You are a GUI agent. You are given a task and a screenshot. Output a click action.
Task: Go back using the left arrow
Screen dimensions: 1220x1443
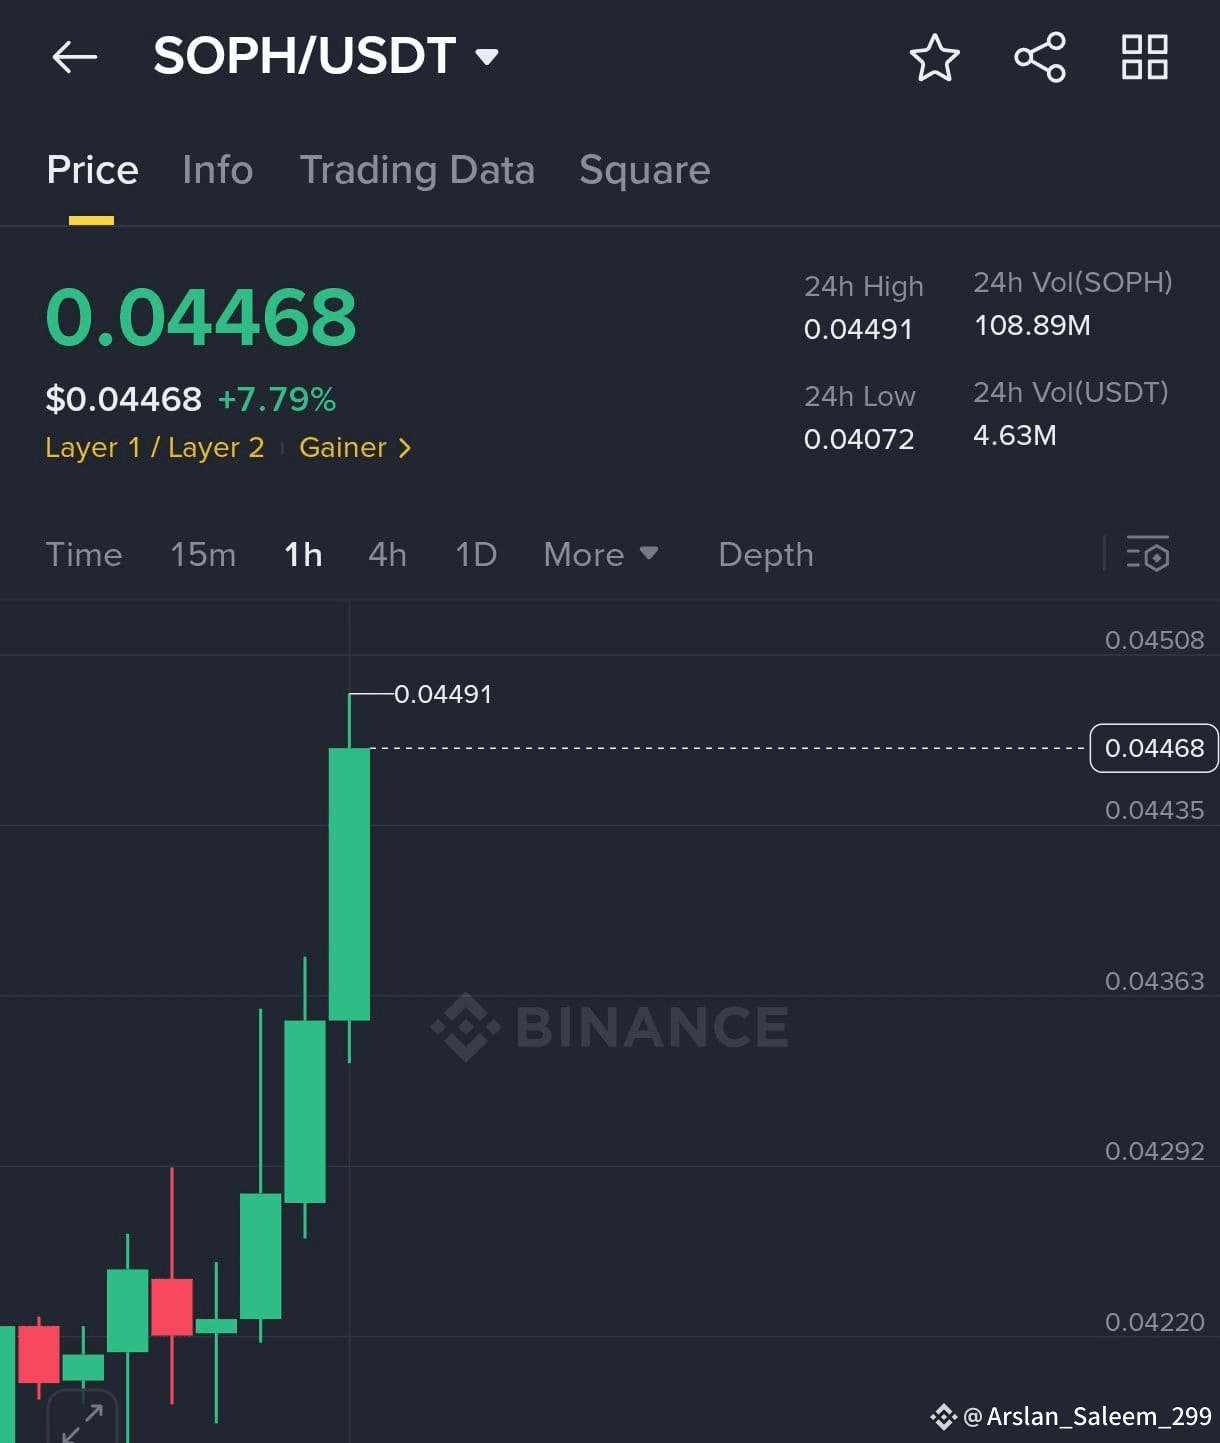[x=75, y=57]
